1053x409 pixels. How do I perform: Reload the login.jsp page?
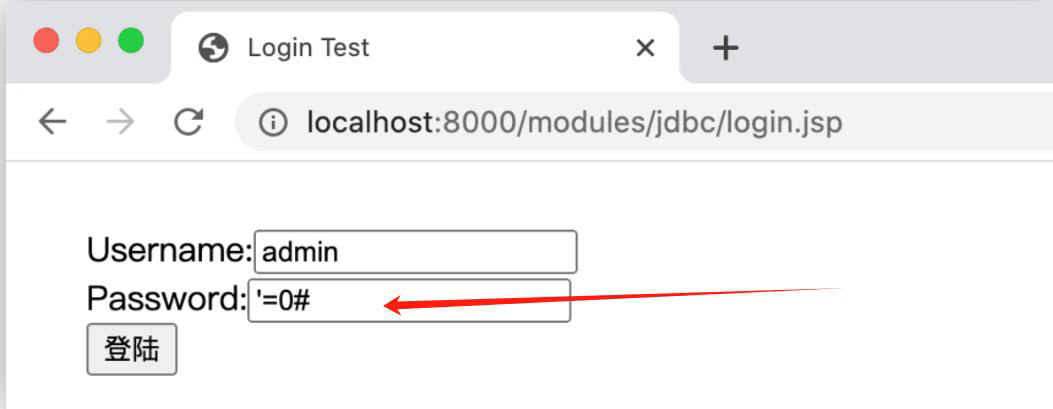pyautogui.click(x=189, y=122)
